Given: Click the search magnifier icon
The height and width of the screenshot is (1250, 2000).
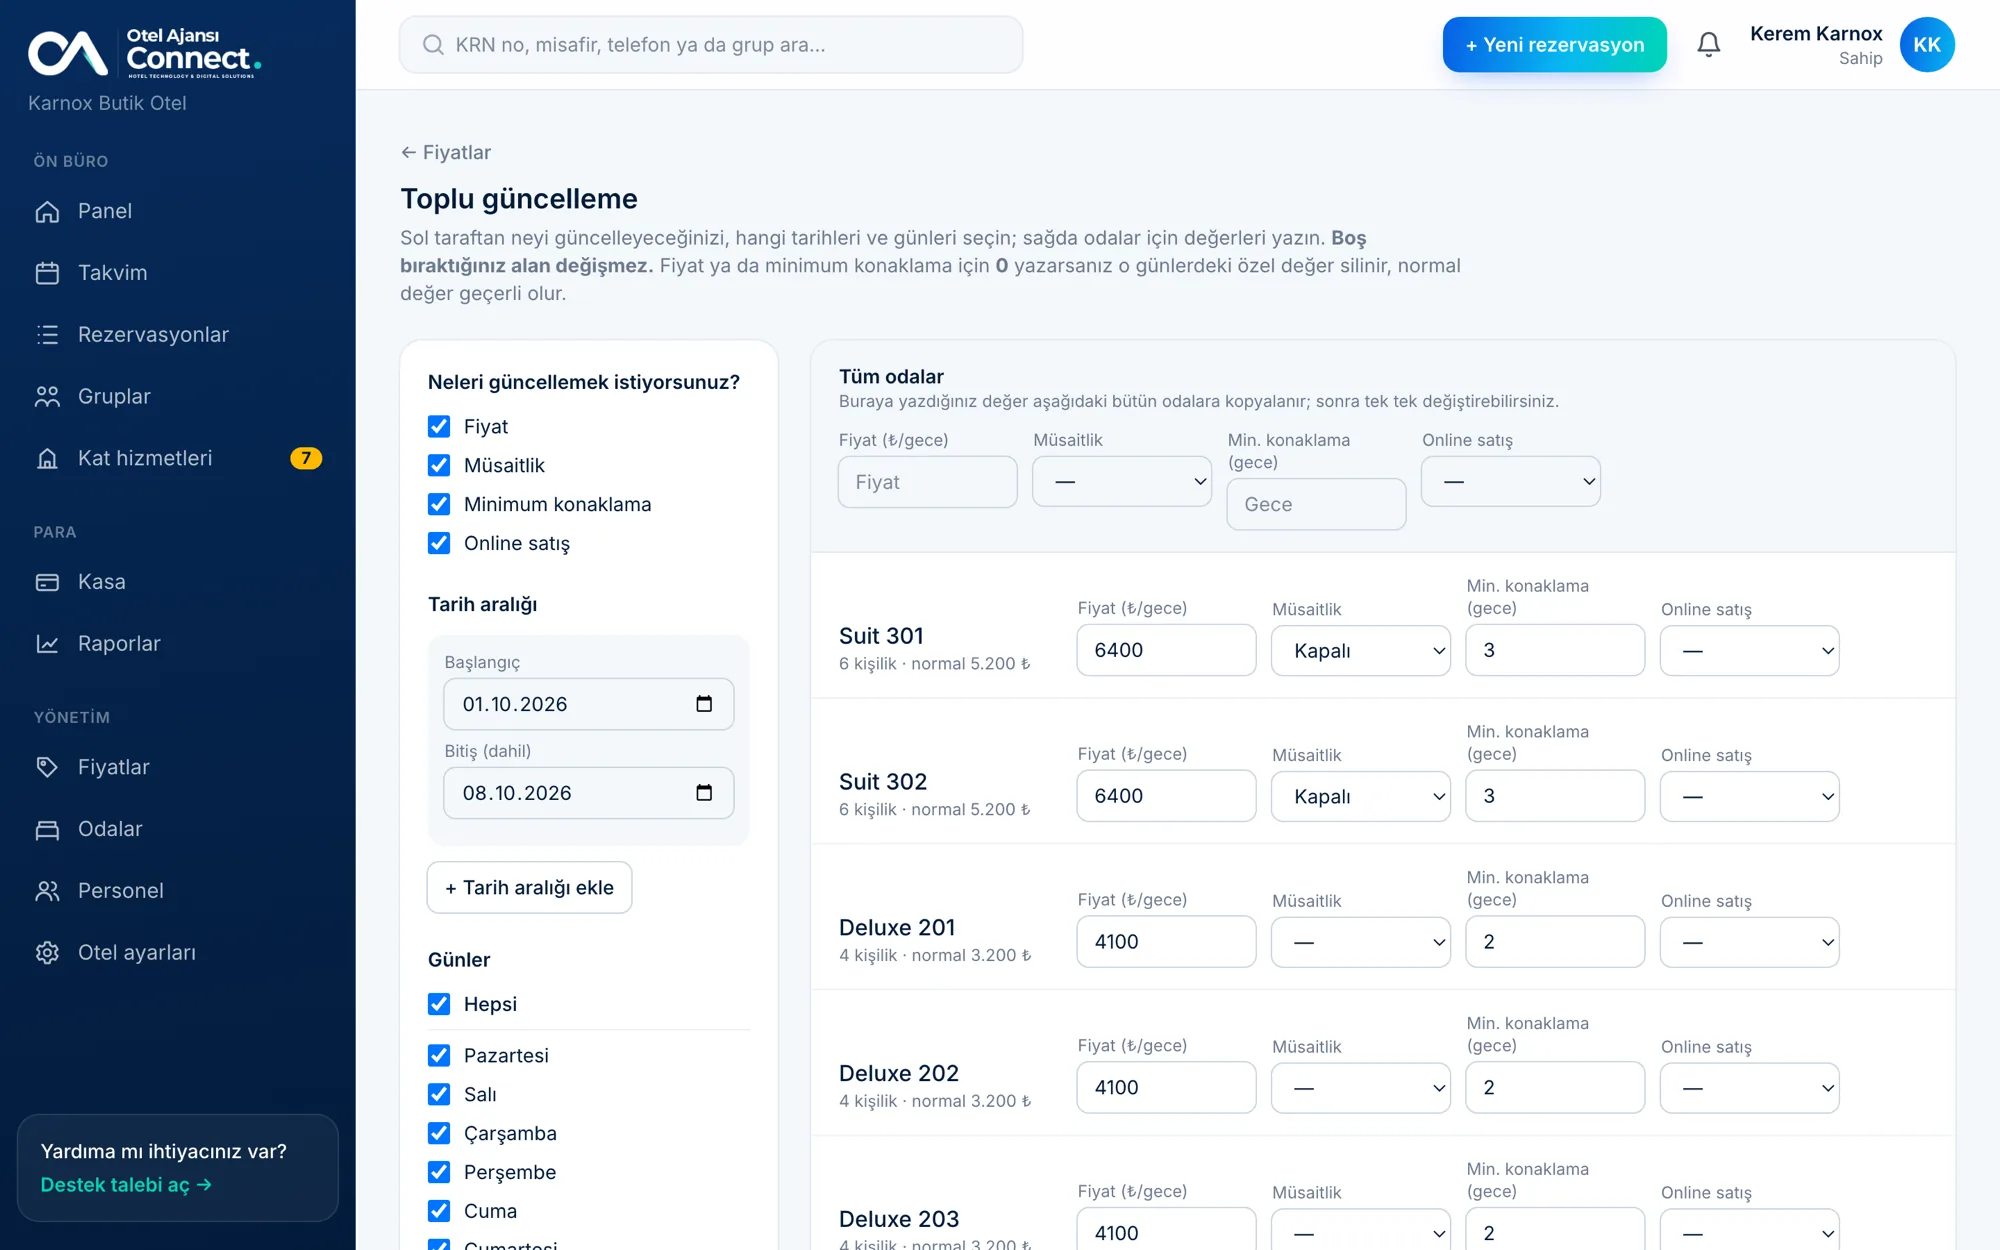Looking at the screenshot, I should [x=433, y=45].
